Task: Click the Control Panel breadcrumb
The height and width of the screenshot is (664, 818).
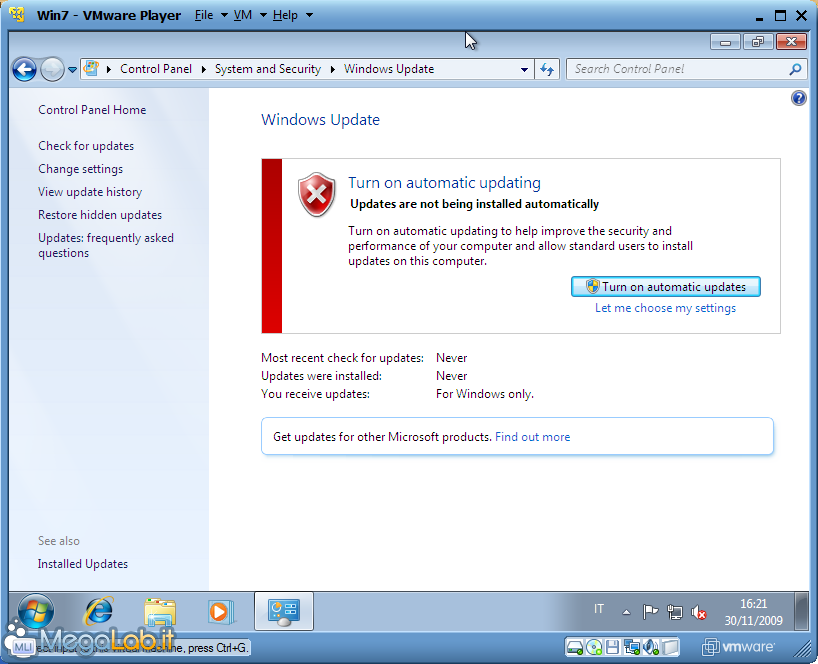Action: pyautogui.click(x=156, y=69)
